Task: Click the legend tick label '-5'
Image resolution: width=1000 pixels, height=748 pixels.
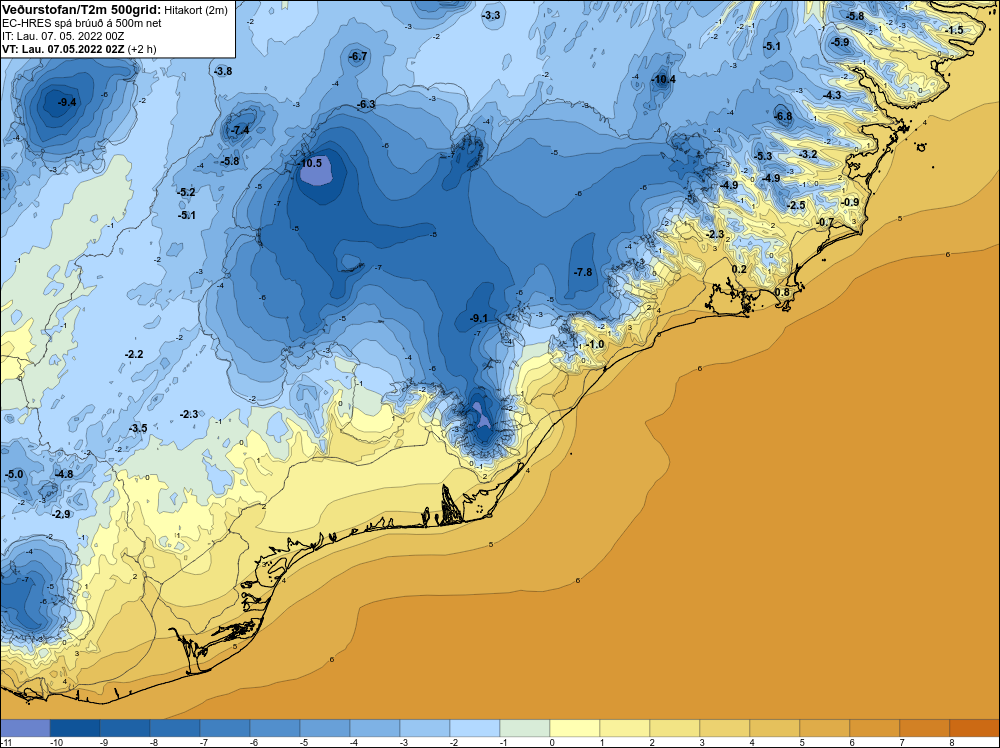Action: (302, 742)
